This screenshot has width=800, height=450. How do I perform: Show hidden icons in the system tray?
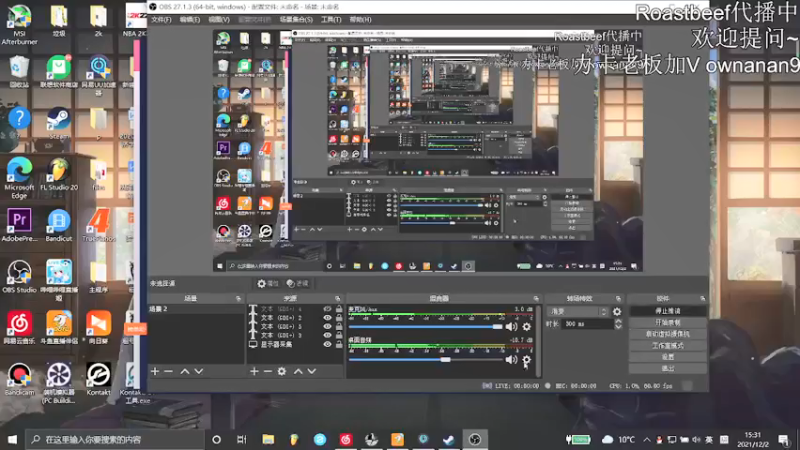646,439
